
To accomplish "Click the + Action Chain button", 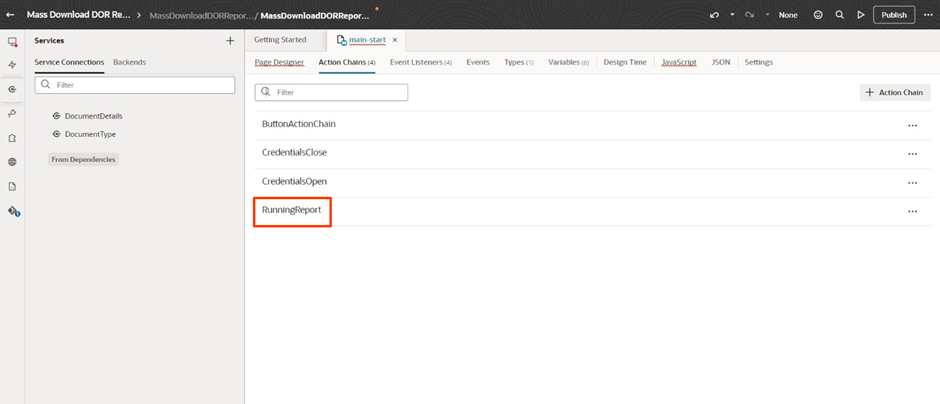I will click(895, 92).
